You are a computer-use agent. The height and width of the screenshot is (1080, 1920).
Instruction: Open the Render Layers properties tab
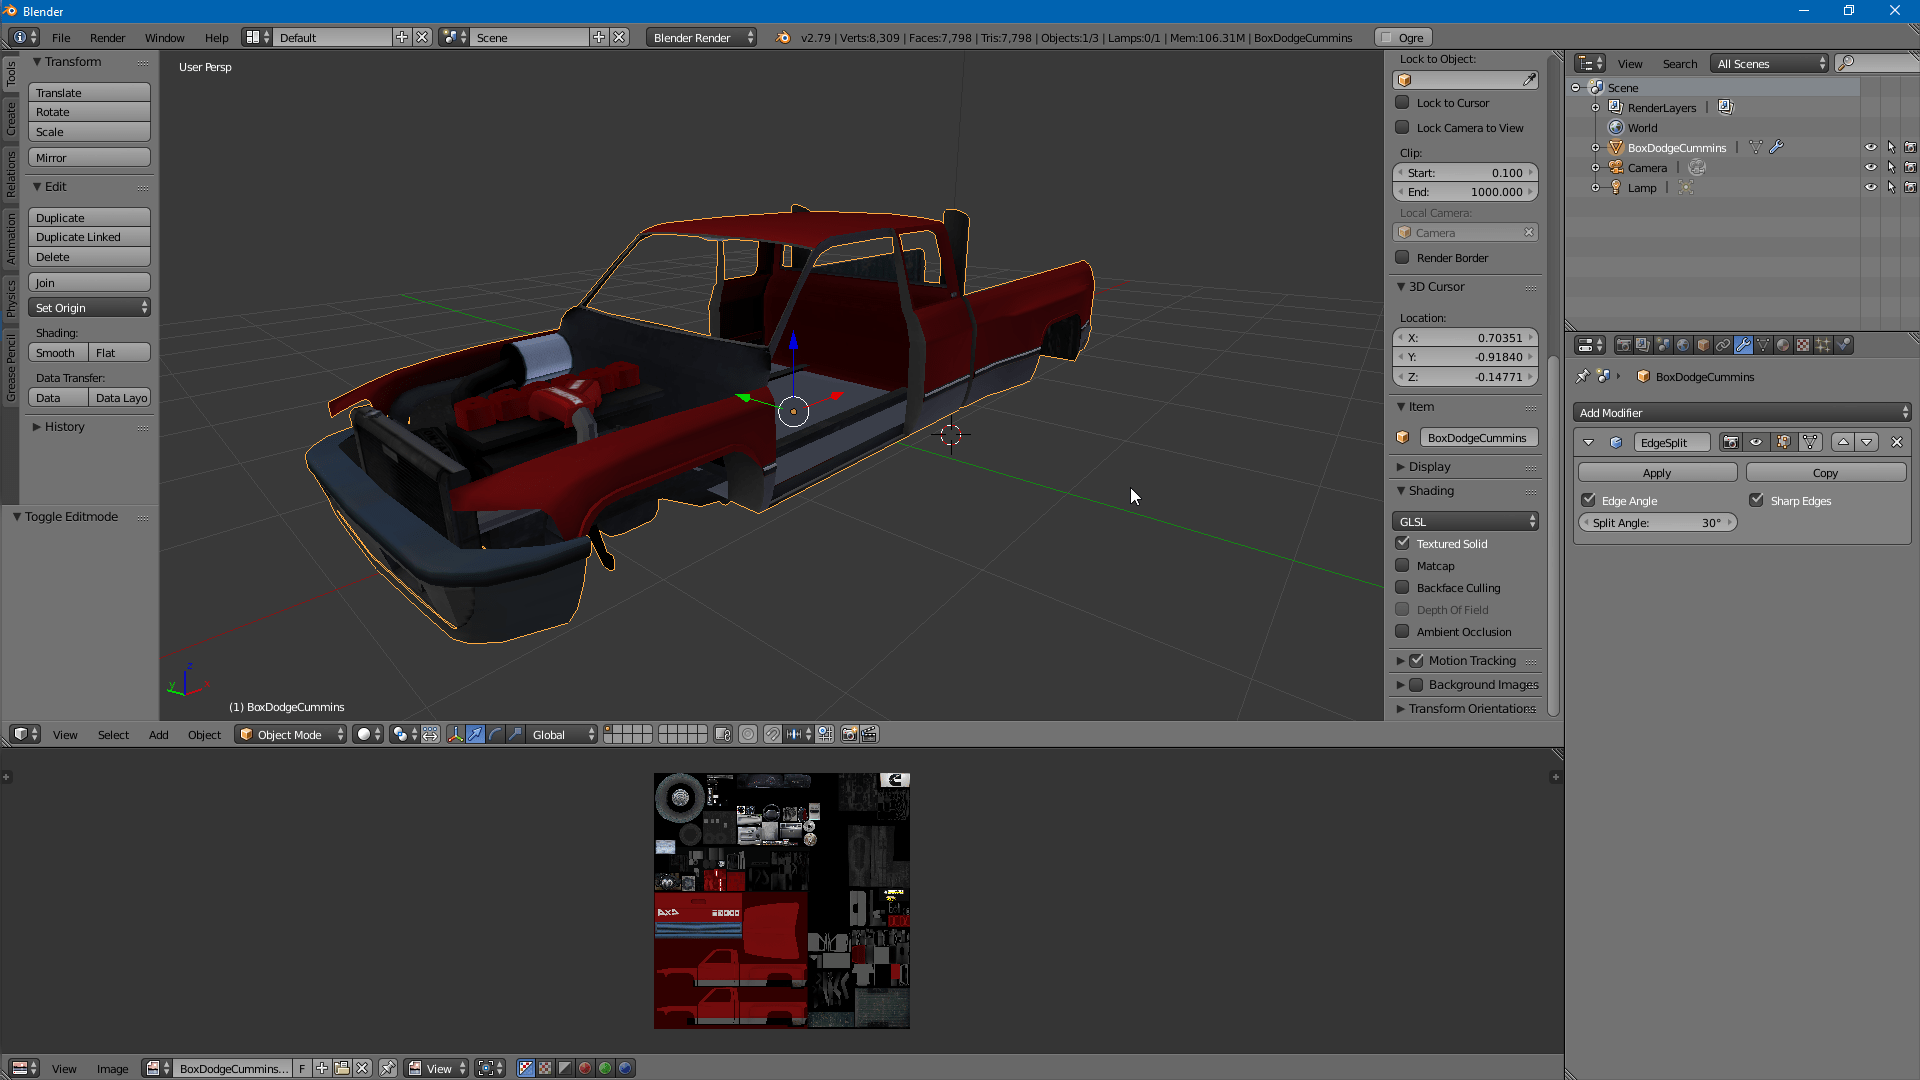tap(1643, 345)
